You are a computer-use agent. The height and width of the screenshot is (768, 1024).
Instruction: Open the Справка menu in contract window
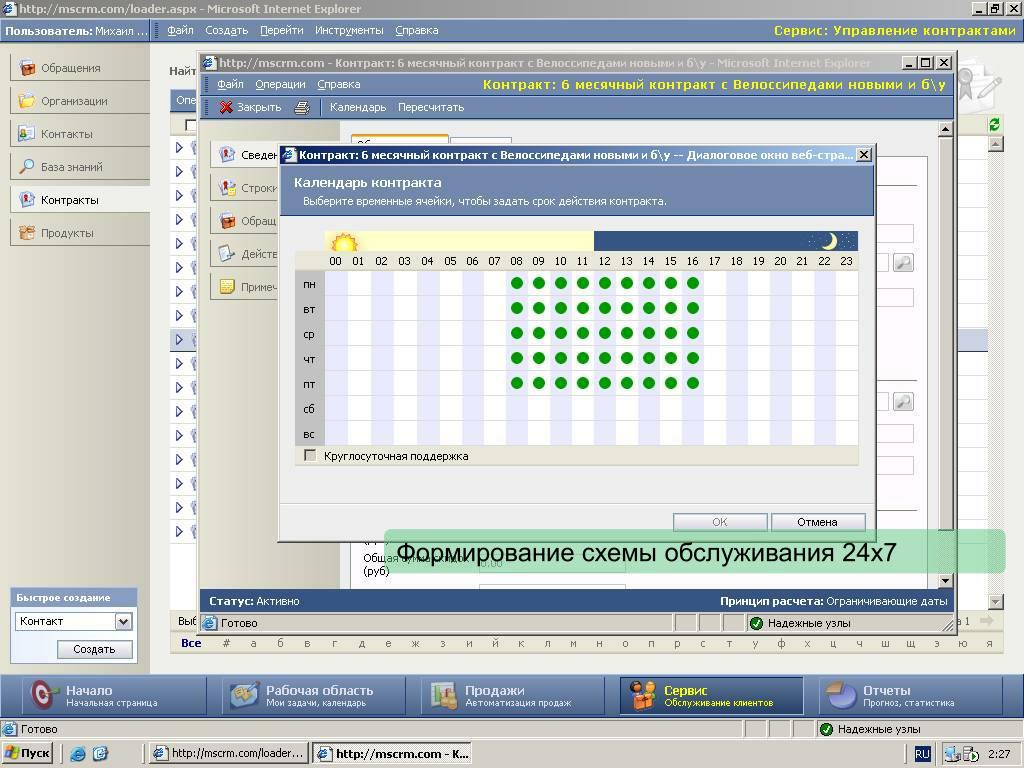coord(339,84)
